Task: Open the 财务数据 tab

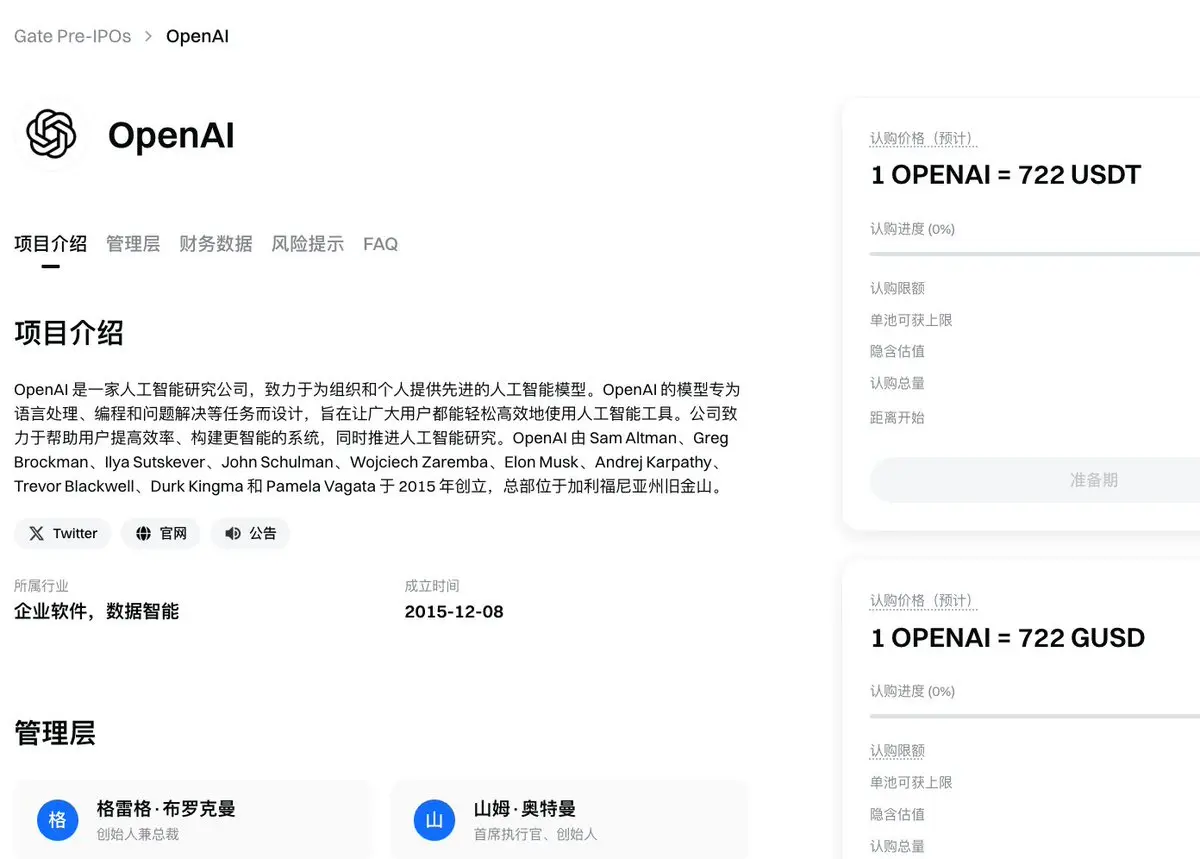Action: click(216, 244)
